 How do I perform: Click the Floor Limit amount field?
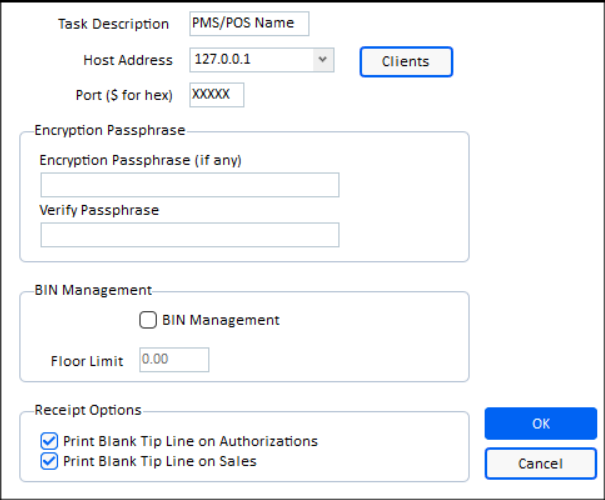click(x=174, y=360)
